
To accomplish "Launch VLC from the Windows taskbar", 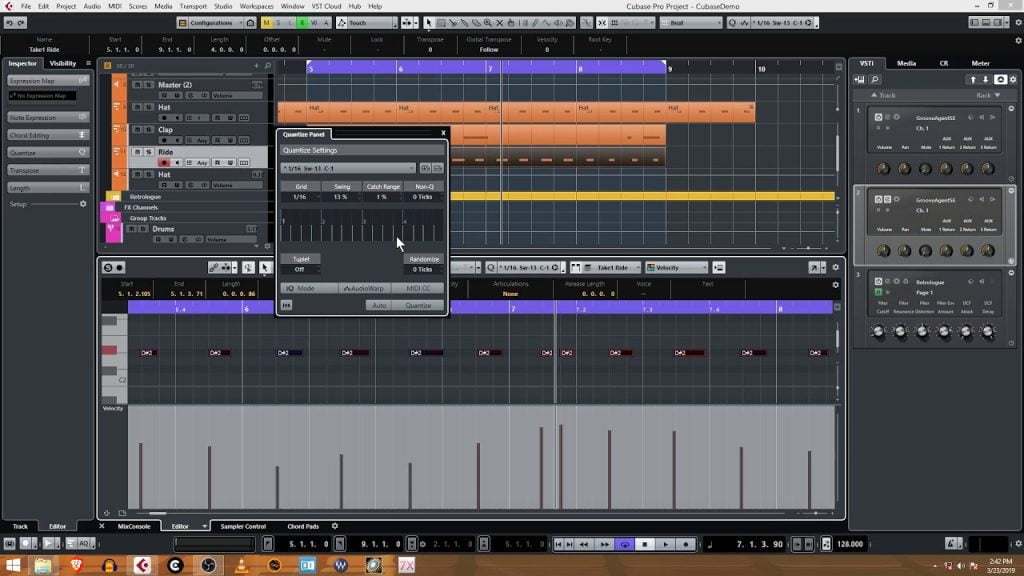I will pos(242,566).
